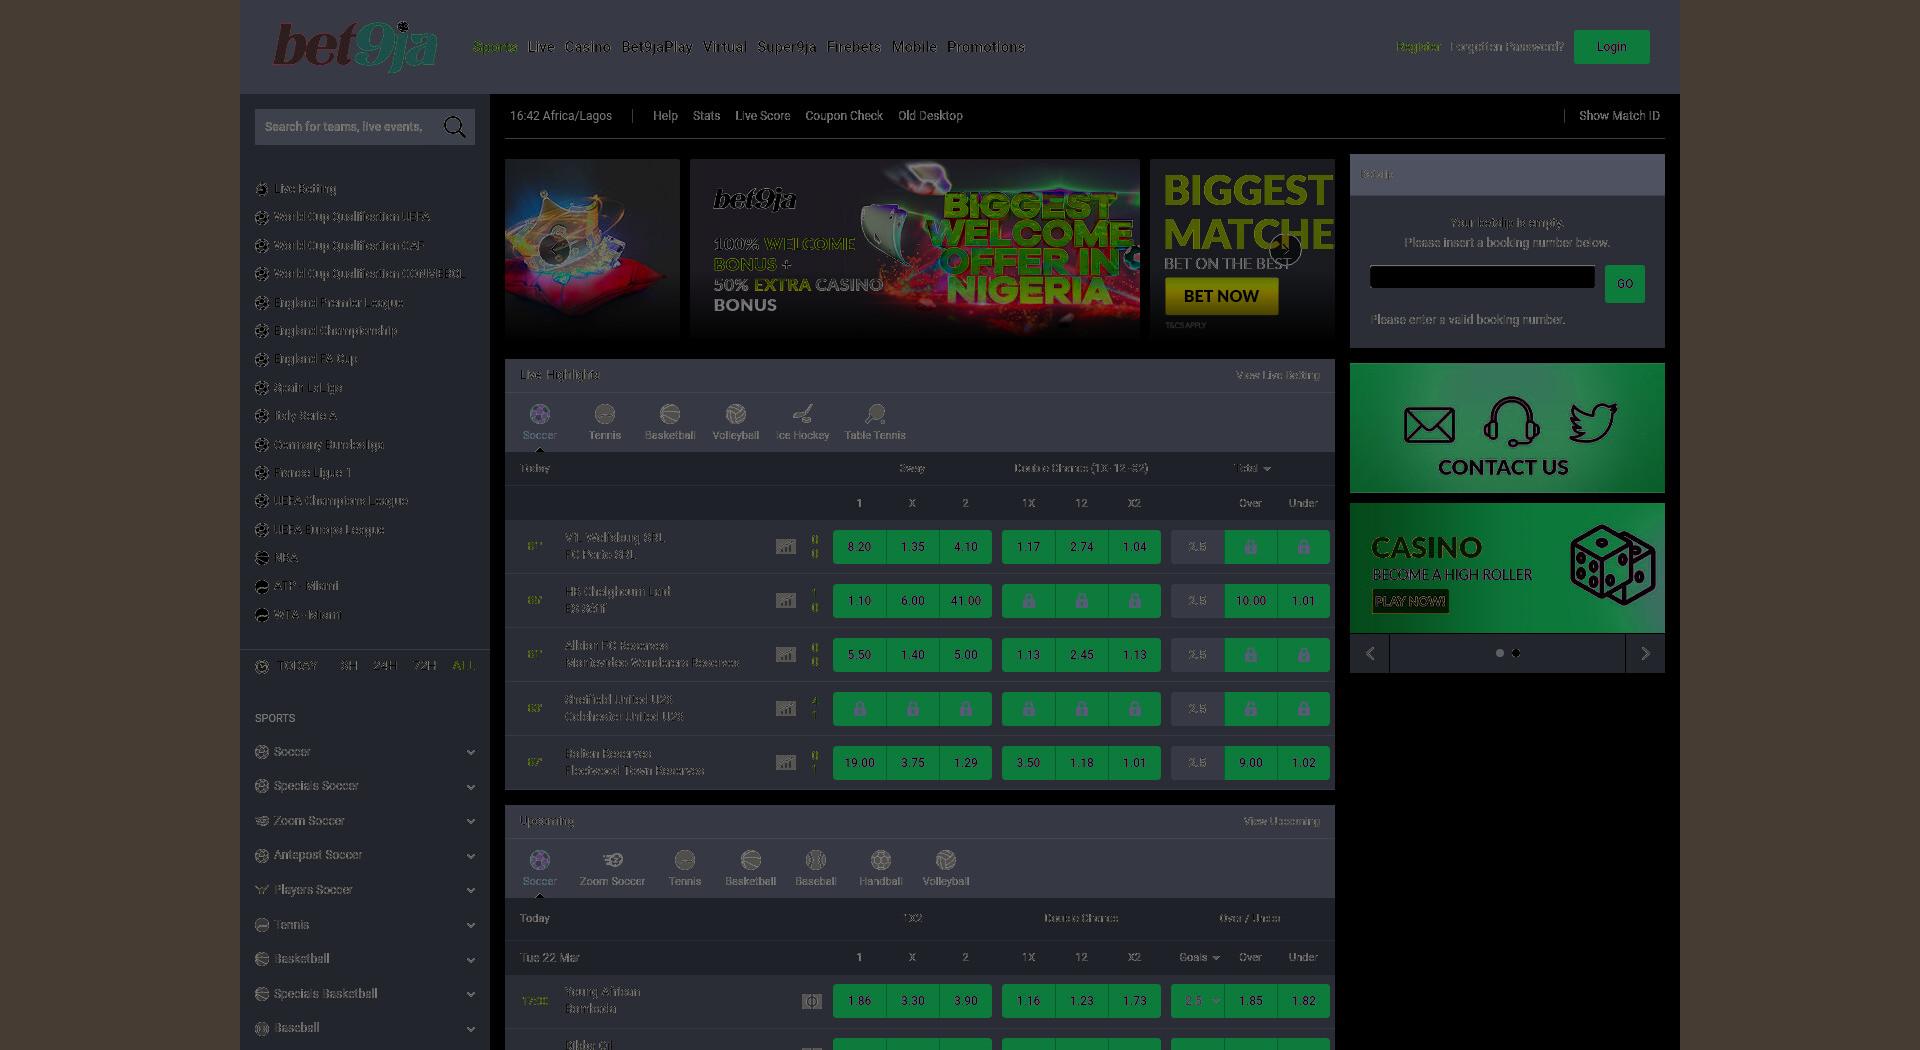Click the bet9ja logo
Viewport: 1920px width, 1050px height.
[355, 47]
